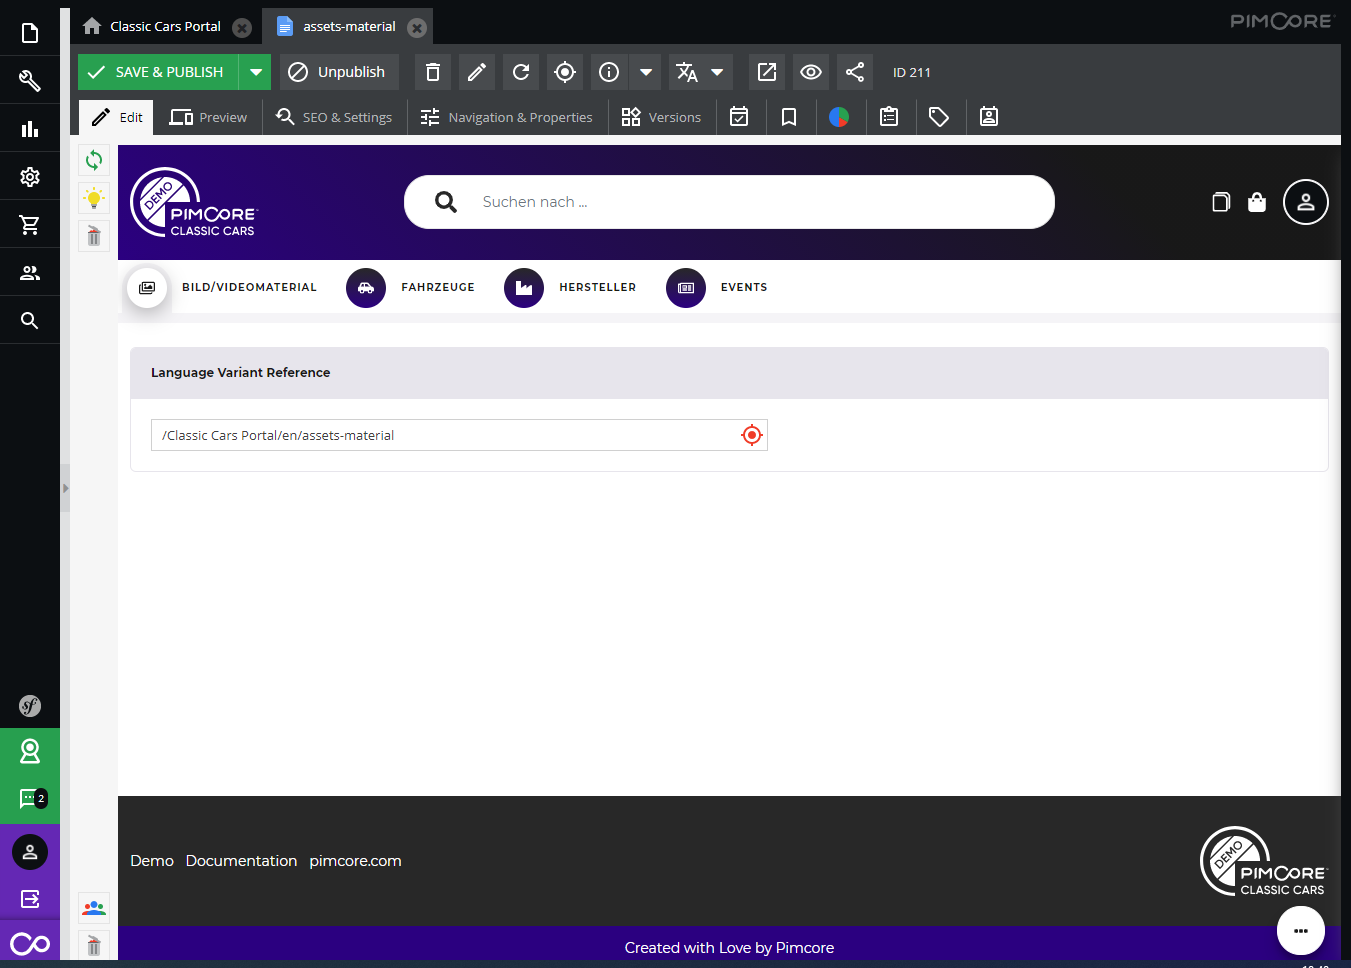
Task: Click Save & Publish button
Action: tap(158, 72)
